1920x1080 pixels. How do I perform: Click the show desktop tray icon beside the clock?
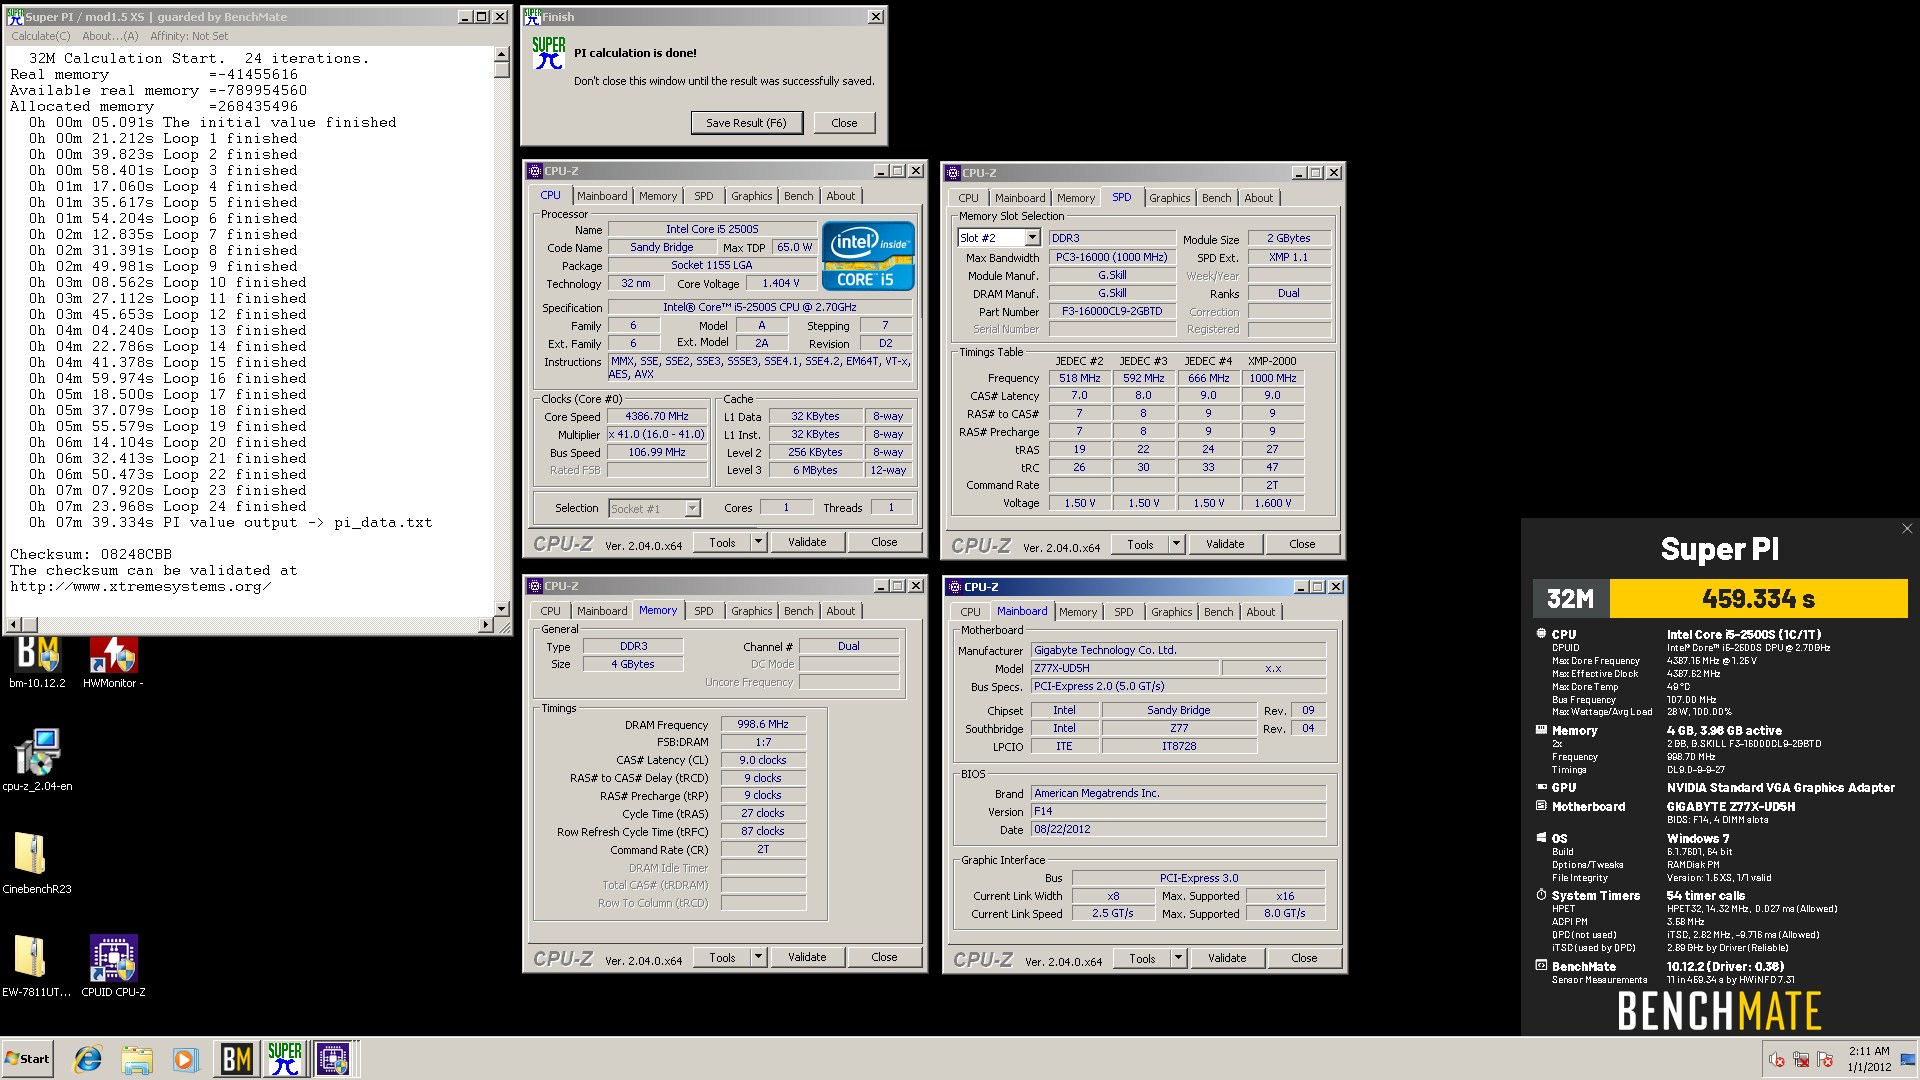tap(1908, 1060)
